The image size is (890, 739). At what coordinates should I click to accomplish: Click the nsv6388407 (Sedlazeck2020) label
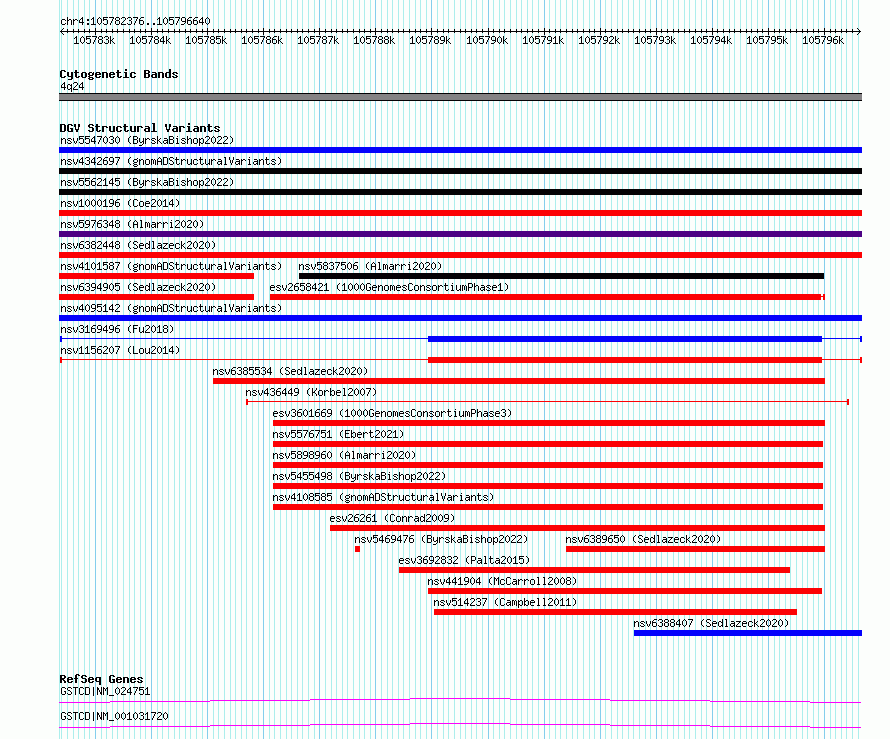(x=711, y=623)
